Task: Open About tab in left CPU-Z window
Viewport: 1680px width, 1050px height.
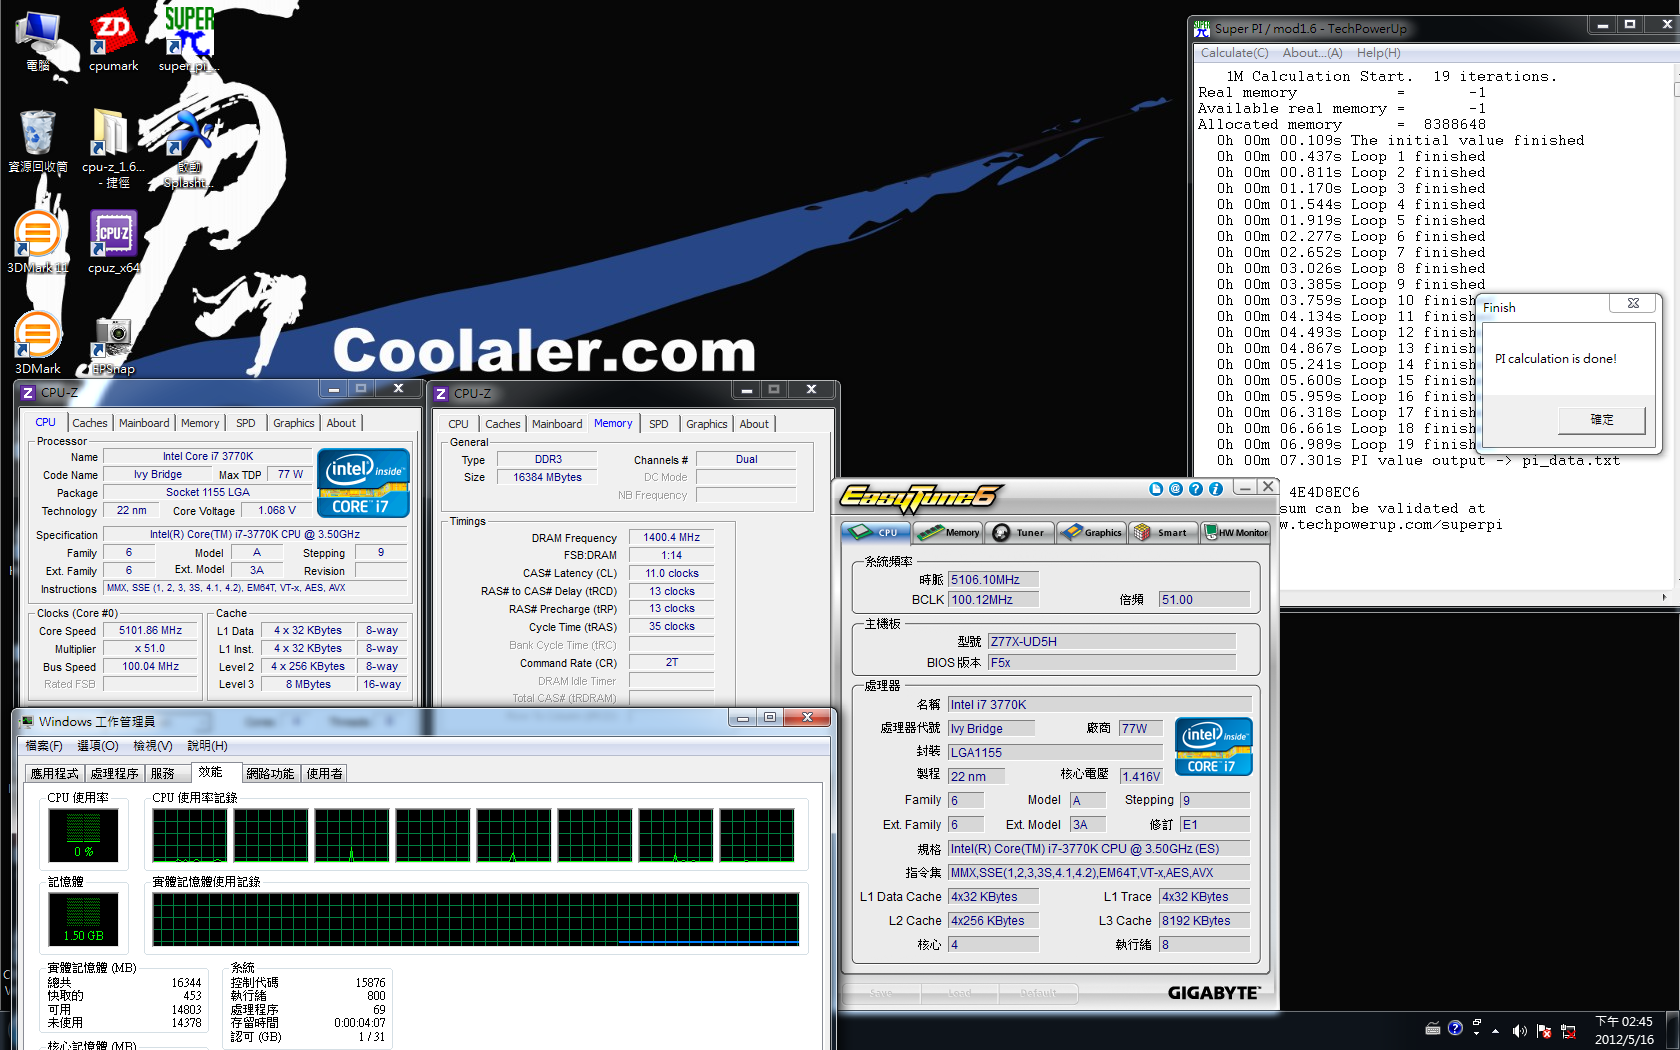Action: [x=341, y=423]
